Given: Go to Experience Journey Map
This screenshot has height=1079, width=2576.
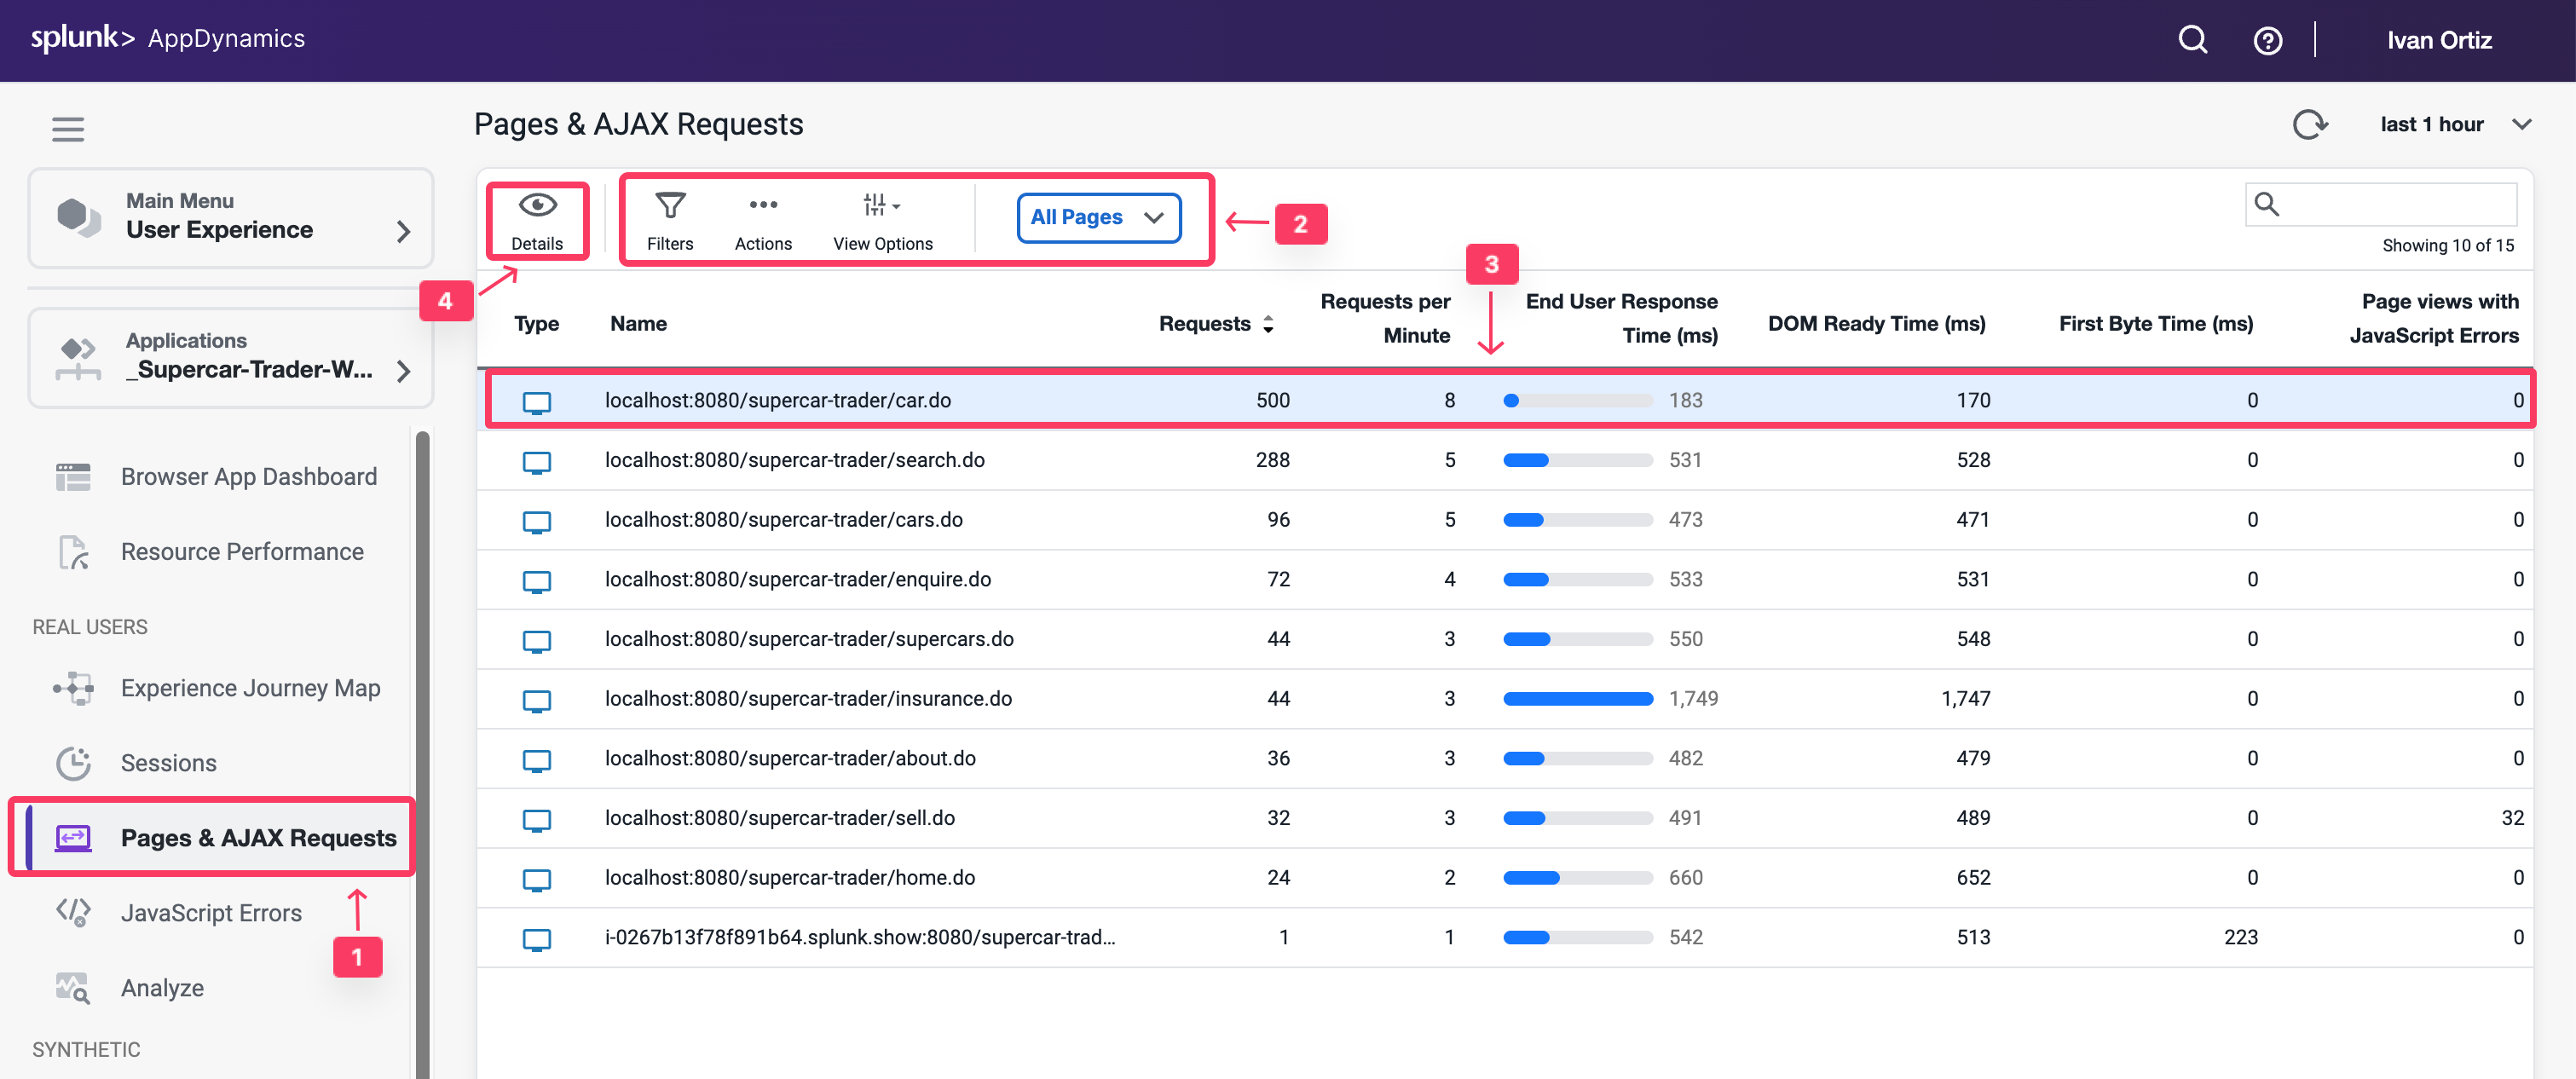Looking at the screenshot, I should click(250, 688).
